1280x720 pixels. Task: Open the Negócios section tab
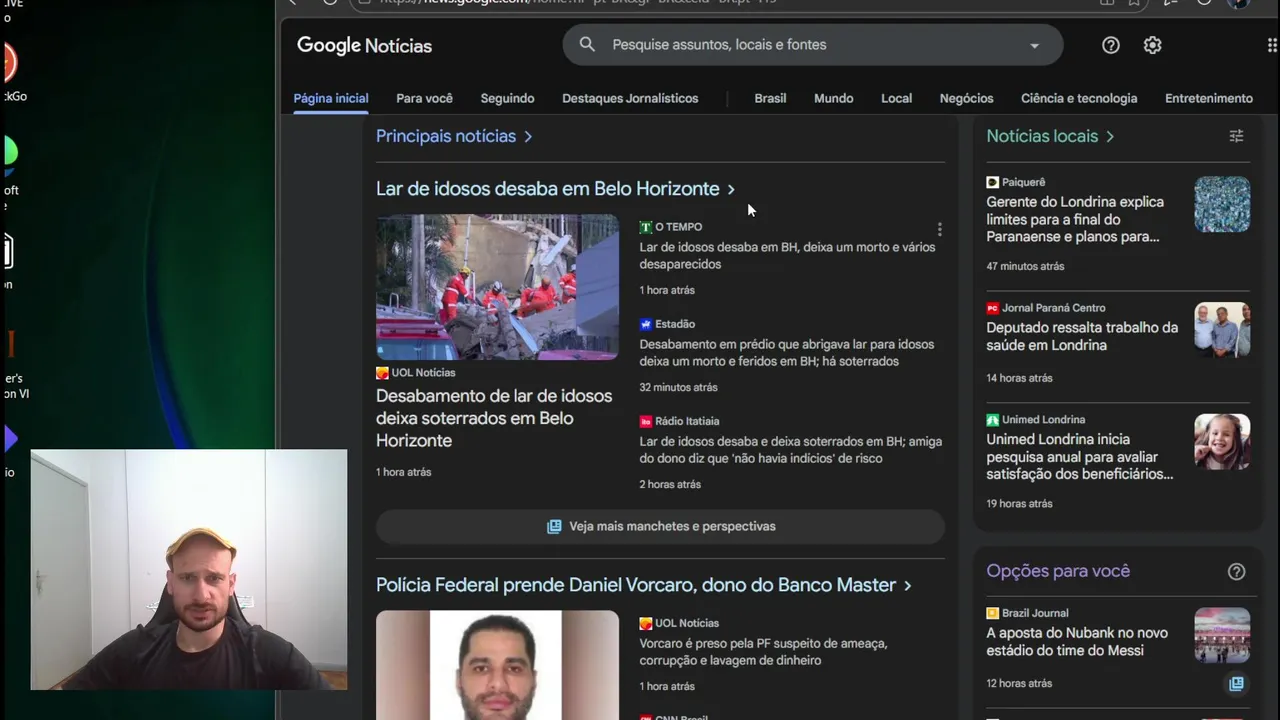pos(966,98)
